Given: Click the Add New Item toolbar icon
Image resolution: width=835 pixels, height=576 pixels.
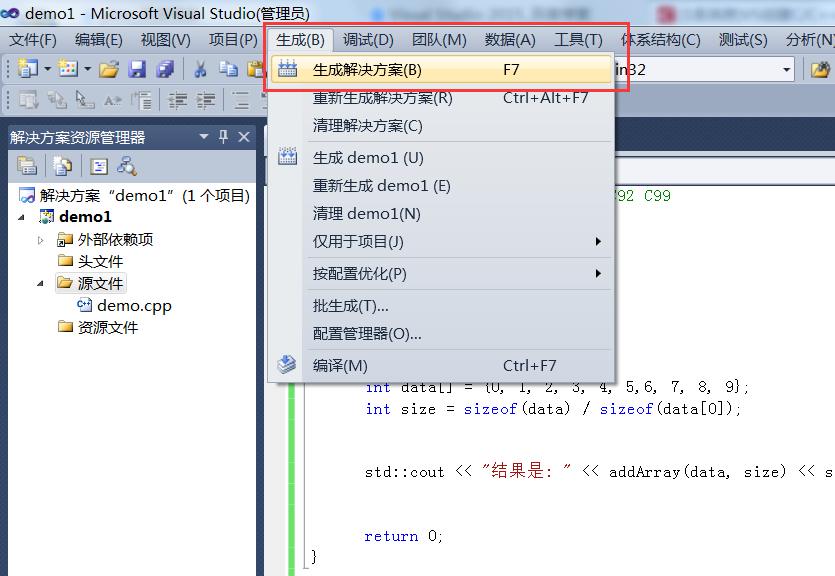Looking at the screenshot, I should (68, 69).
